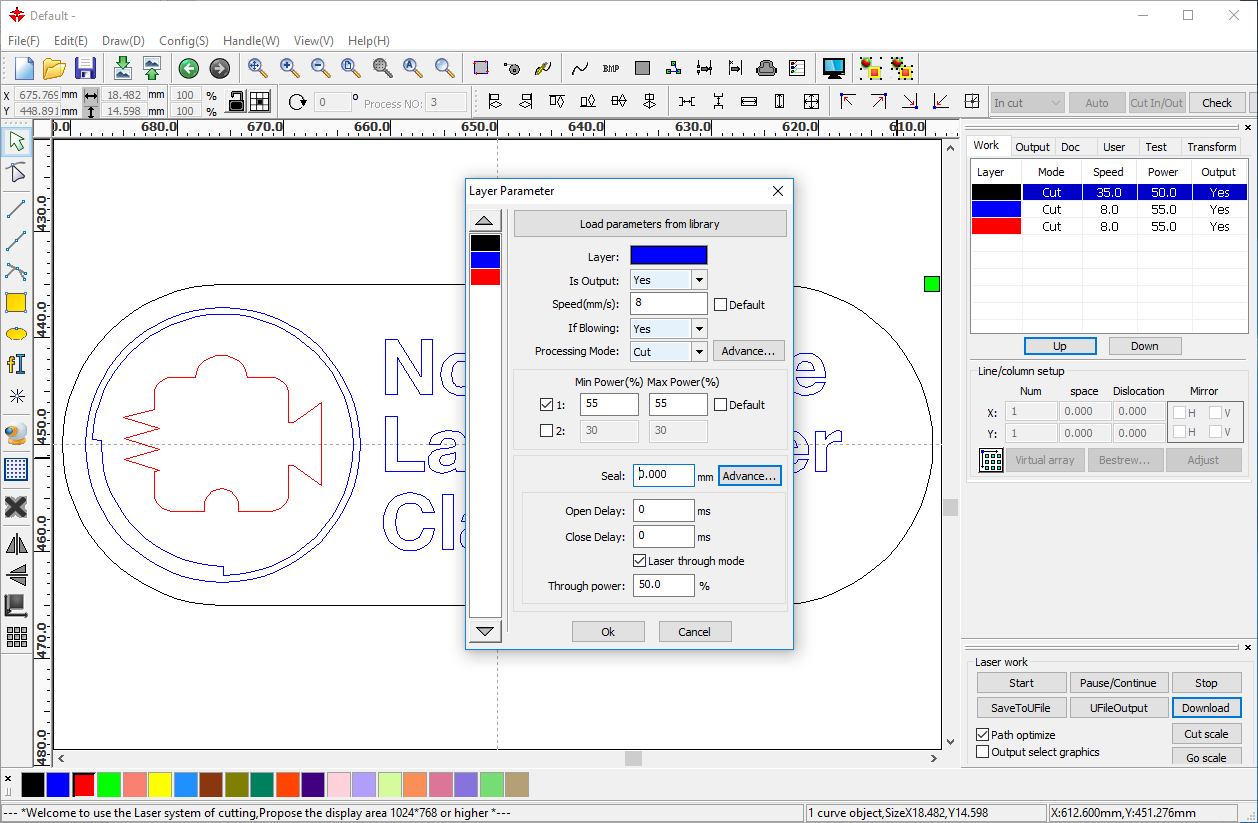This screenshot has height=823, width=1258.
Task: Click the Open folder icon
Action: pyautogui.click(x=54, y=68)
